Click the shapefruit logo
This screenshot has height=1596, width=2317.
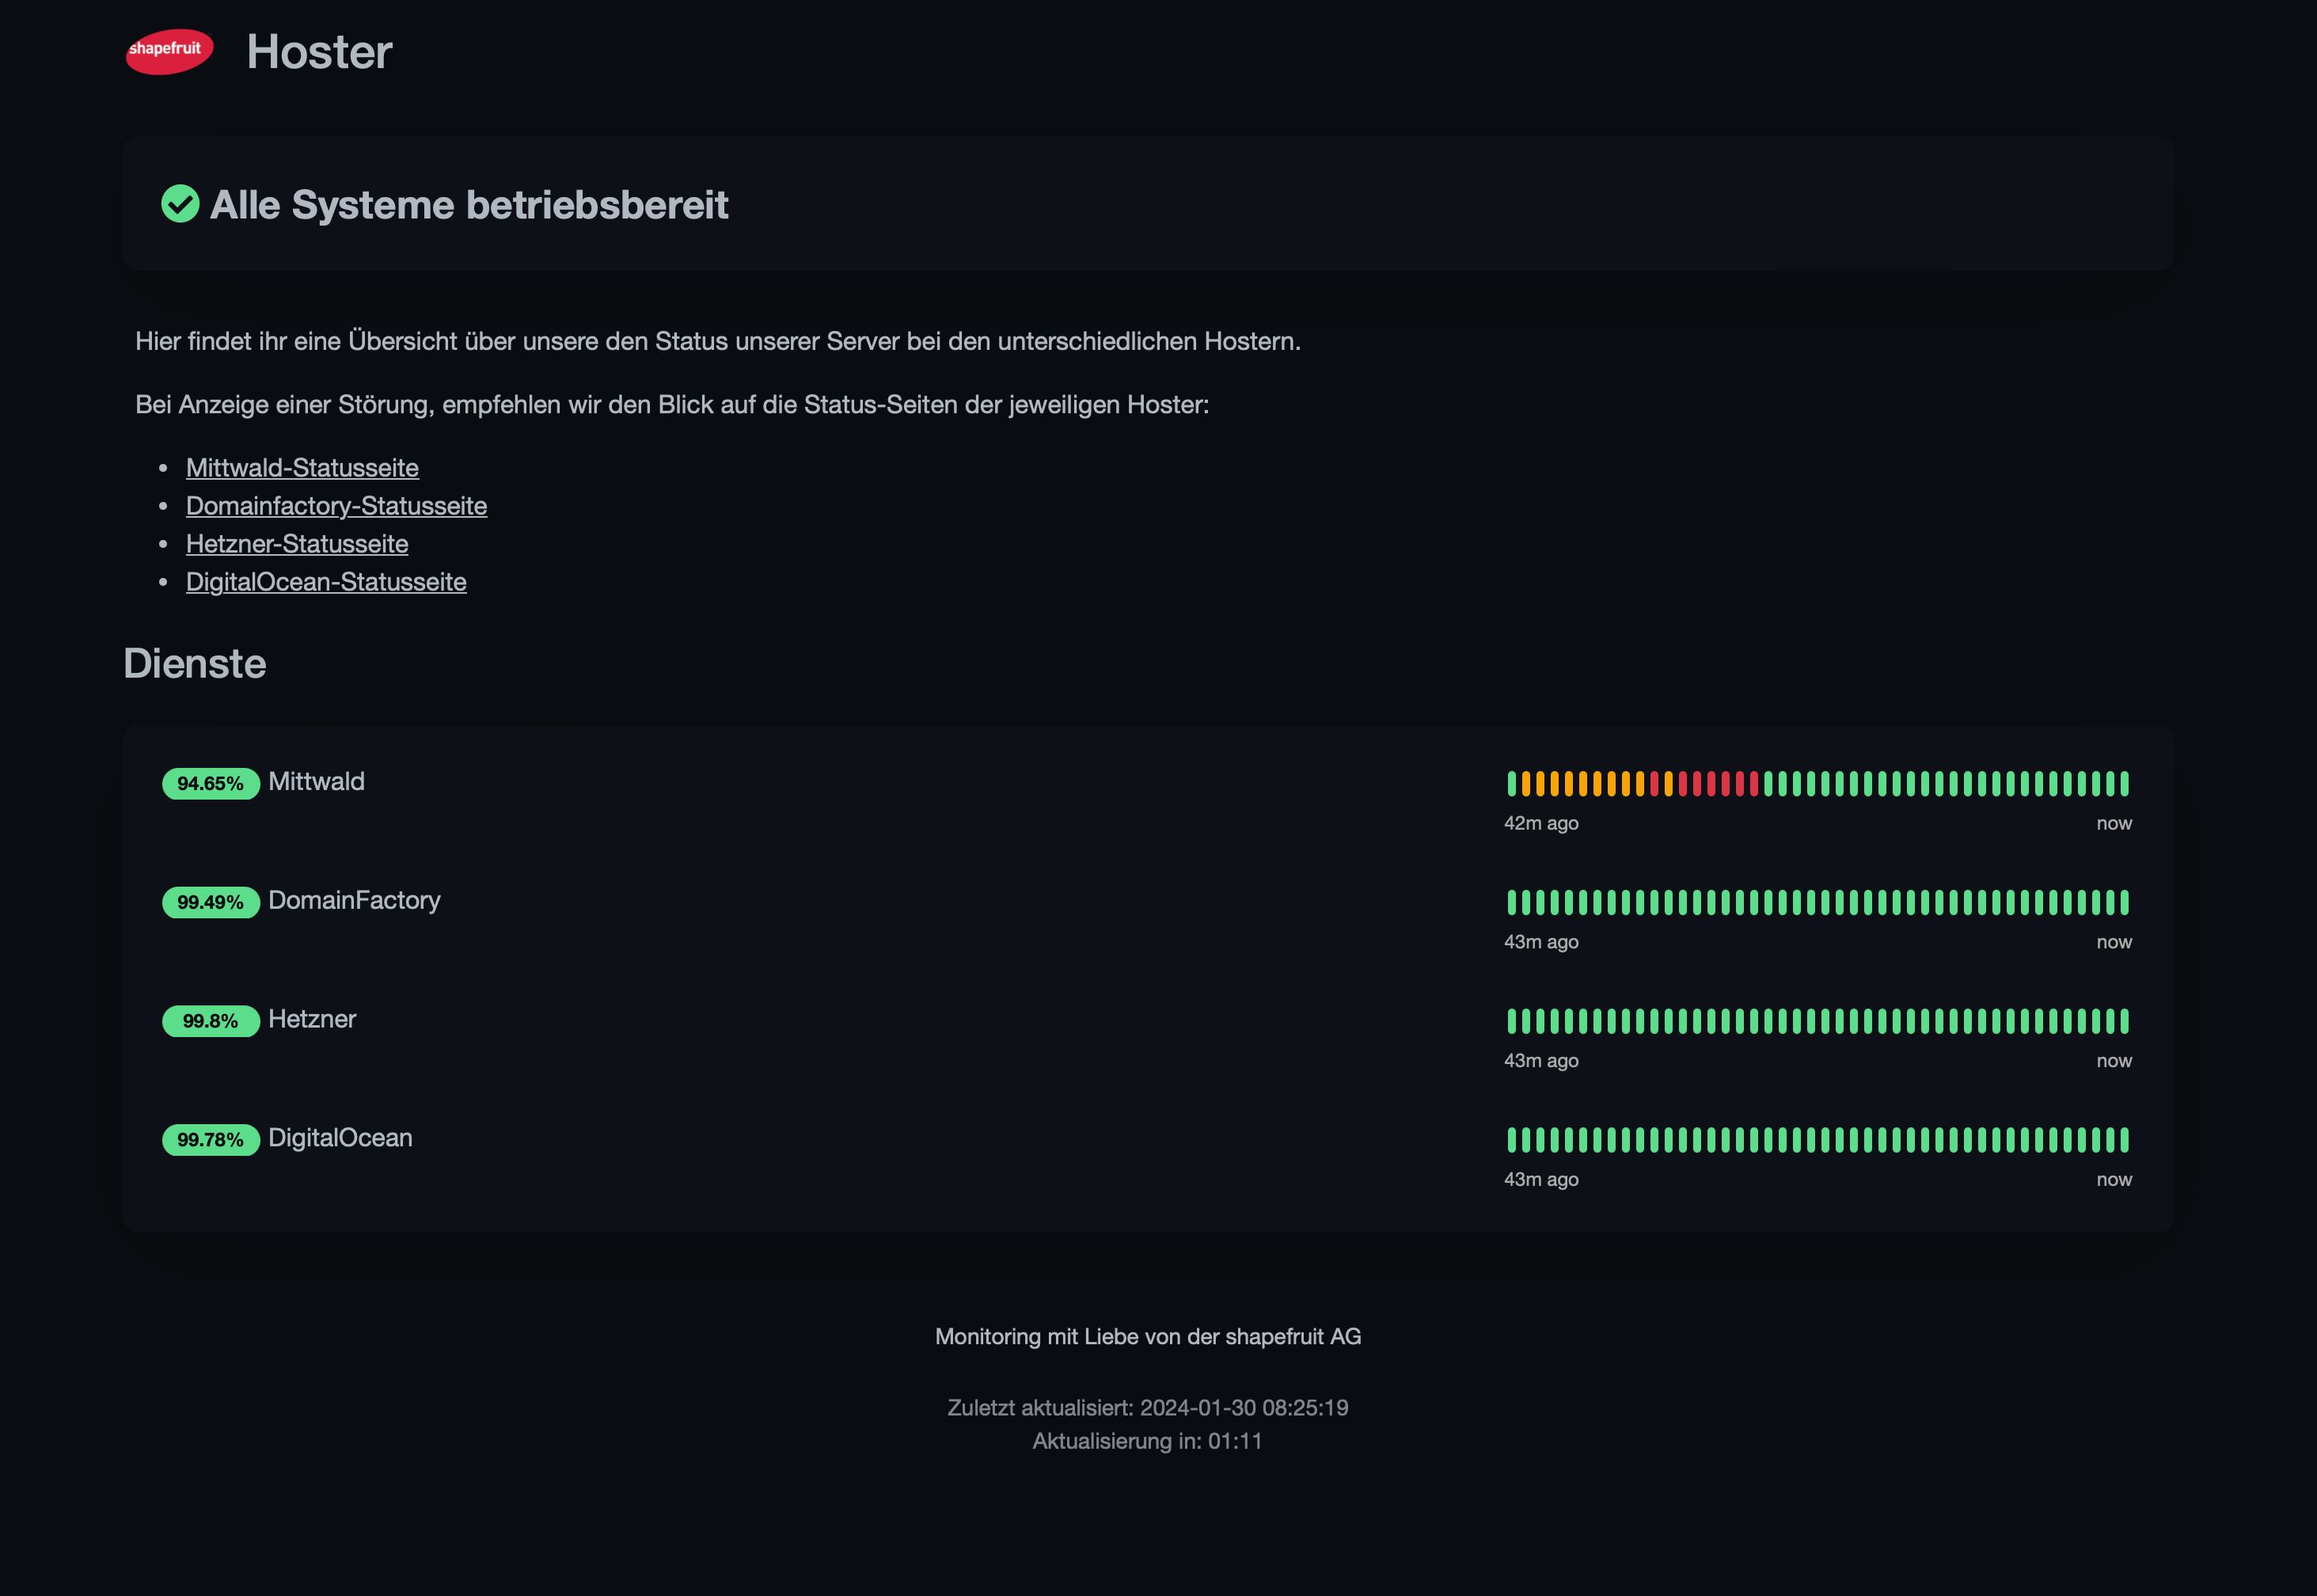click(169, 51)
